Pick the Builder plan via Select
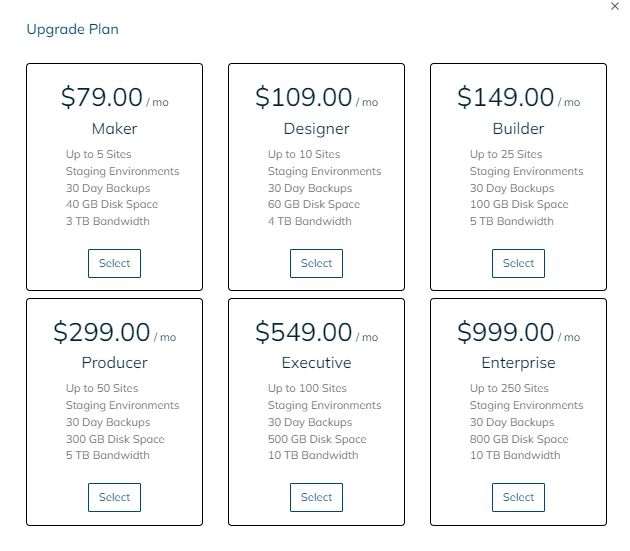 (x=518, y=263)
